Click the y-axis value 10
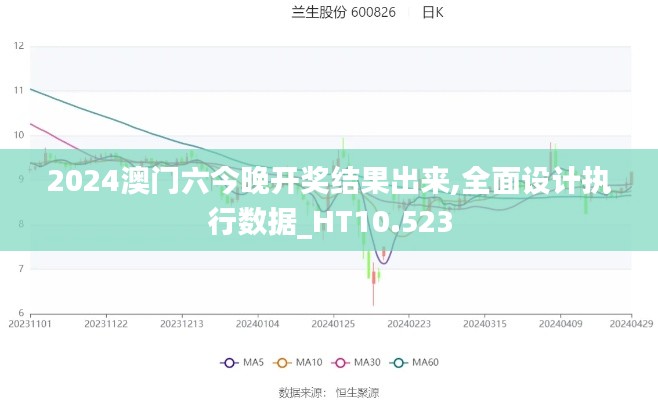Image resolution: width=658 pixels, height=400 pixels. coord(19,135)
